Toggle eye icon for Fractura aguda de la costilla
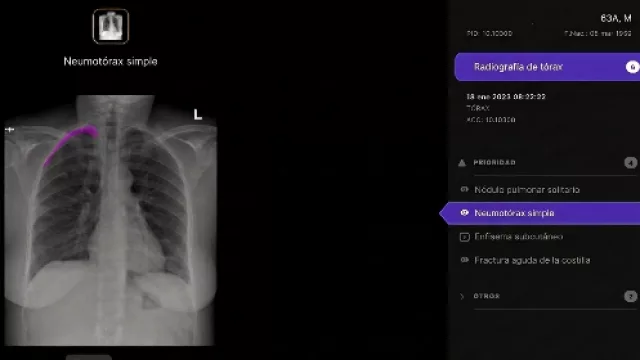 click(x=464, y=260)
